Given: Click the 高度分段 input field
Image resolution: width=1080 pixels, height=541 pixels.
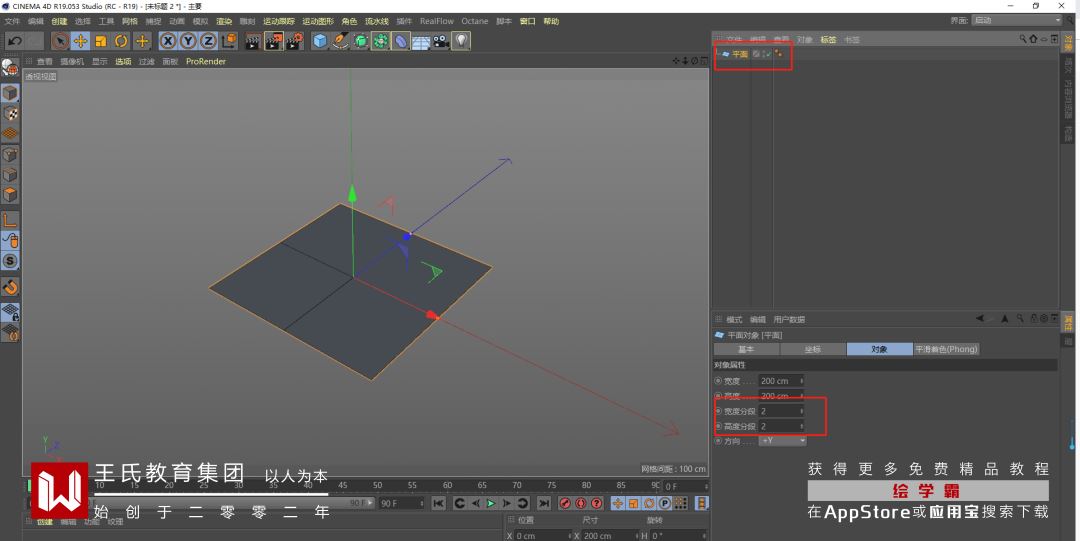Looking at the screenshot, I should point(778,426).
